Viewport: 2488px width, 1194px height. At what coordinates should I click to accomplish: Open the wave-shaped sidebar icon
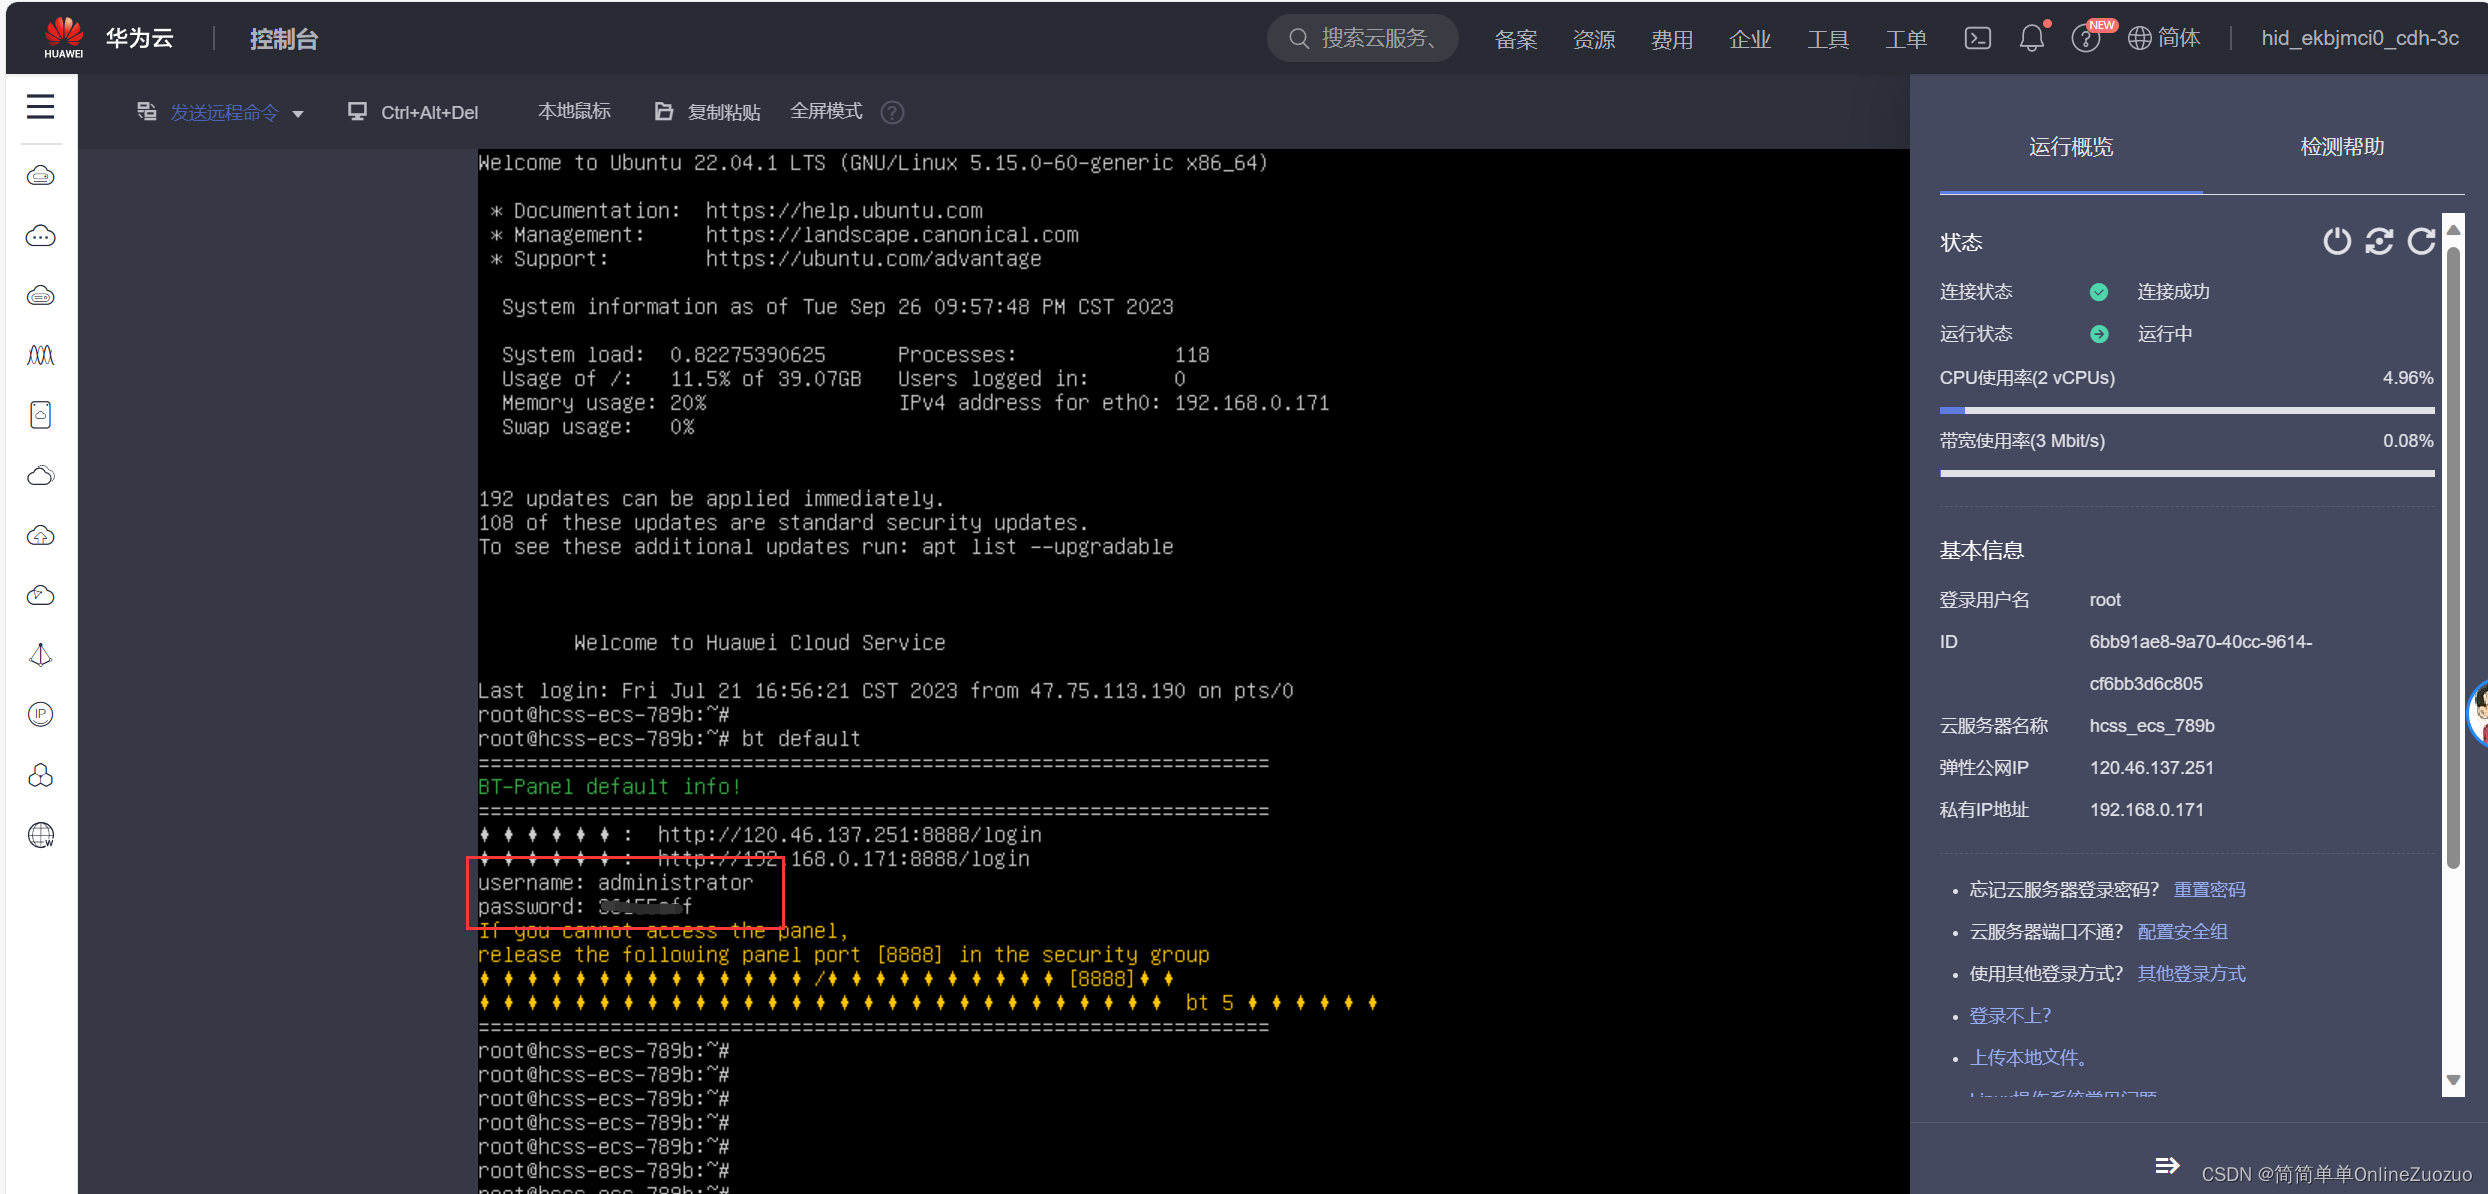tap(40, 355)
